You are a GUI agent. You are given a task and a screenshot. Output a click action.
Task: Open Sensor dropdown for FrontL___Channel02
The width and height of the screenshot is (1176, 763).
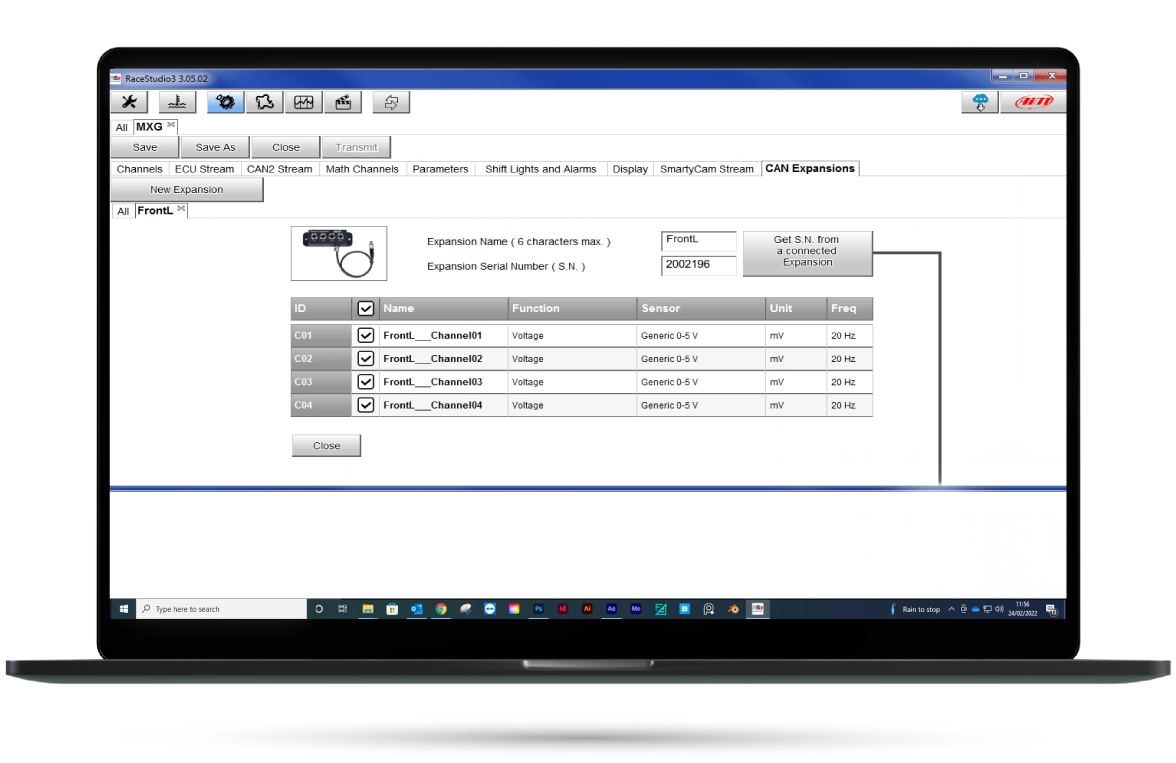coord(700,359)
